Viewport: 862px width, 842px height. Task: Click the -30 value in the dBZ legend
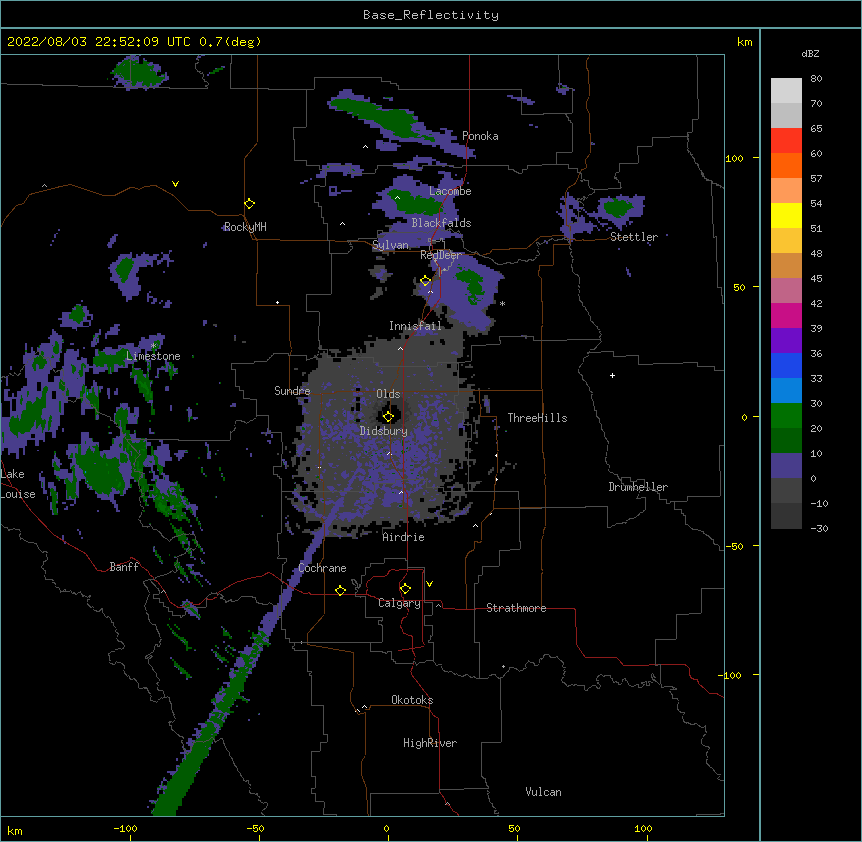tap(819, 529)
